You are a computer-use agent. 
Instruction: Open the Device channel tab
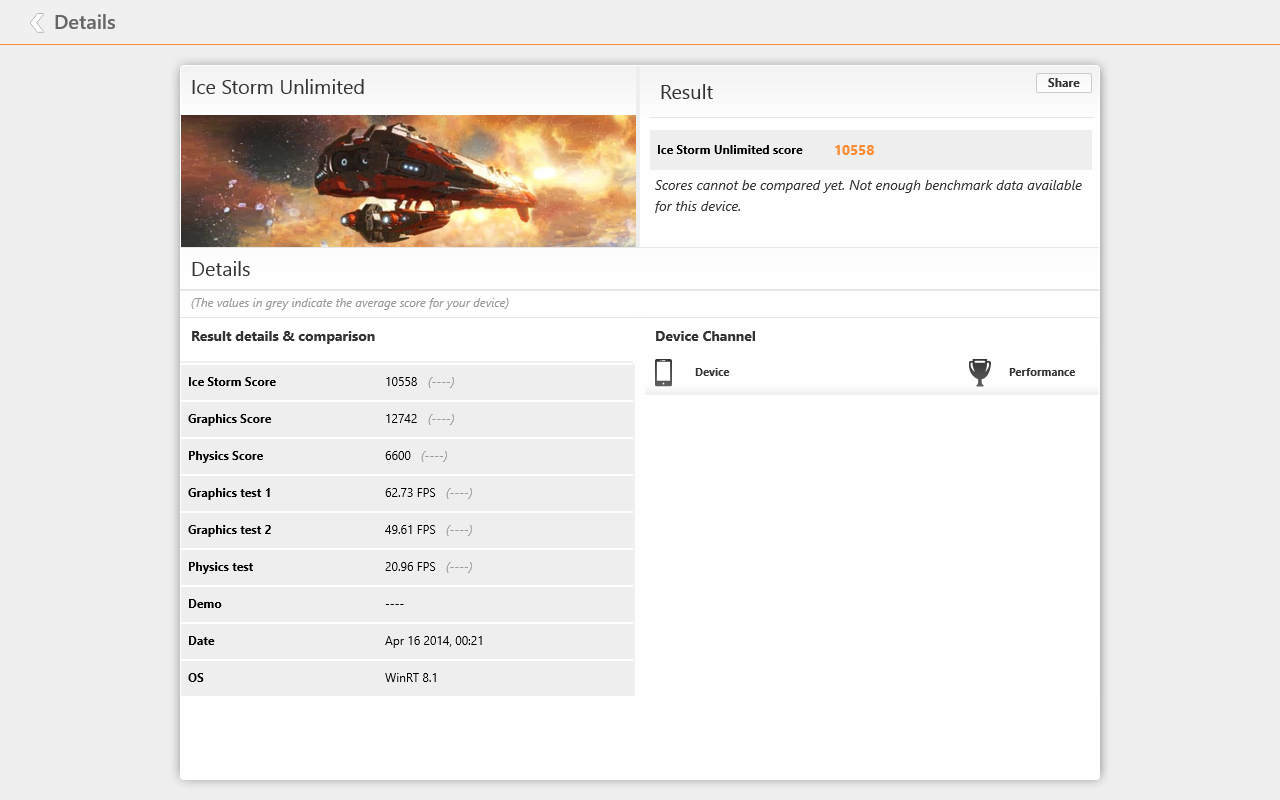click(x=712, y=372)
